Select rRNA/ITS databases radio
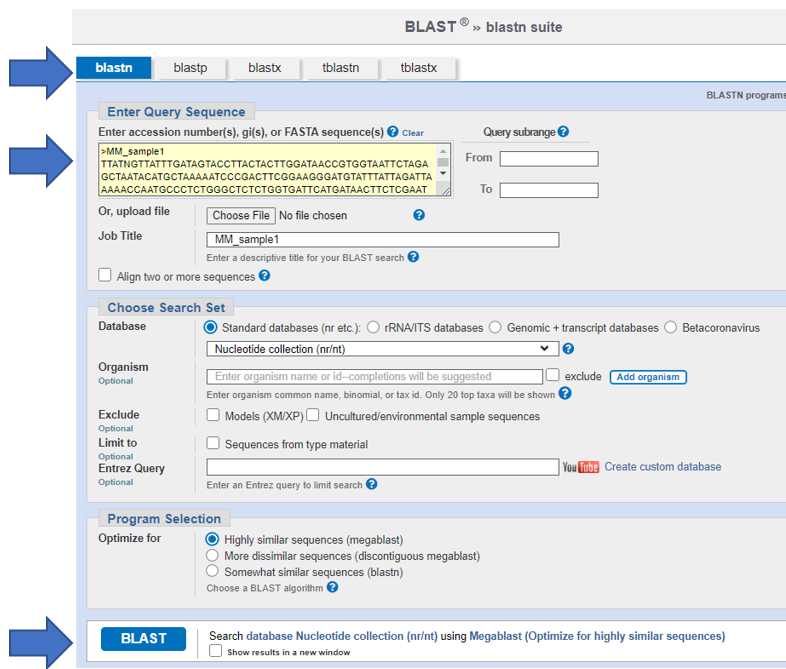This screenshot has height=669, width=786. [x=373, y=327]
